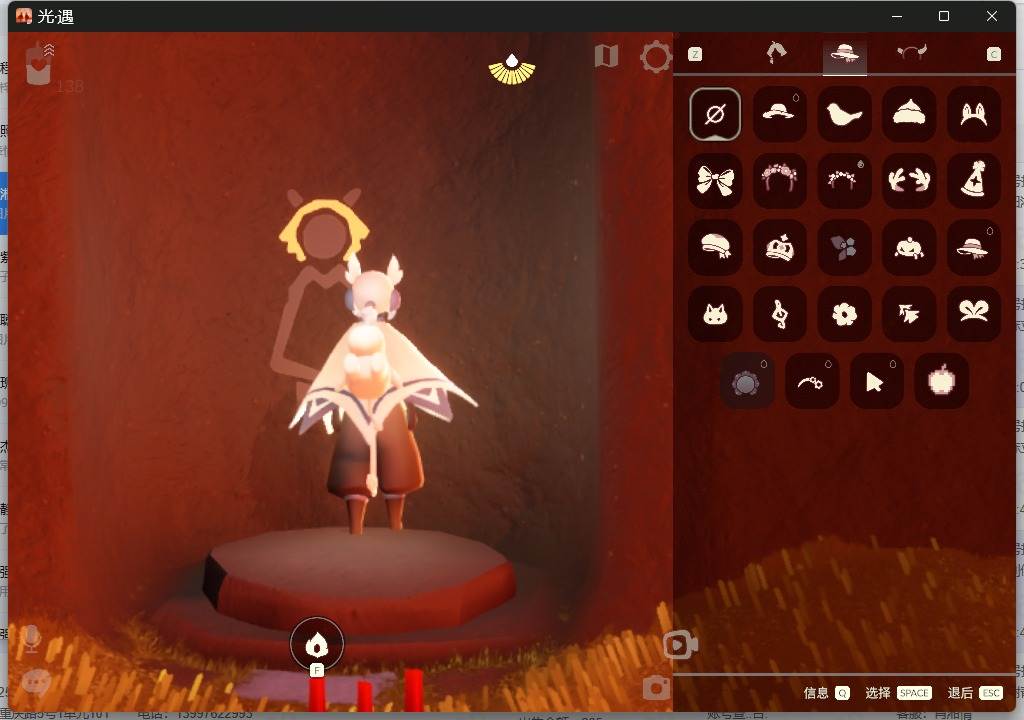Choose the star party hat
Image resolution: width=1024 pixels, height=720 pixels.
click(973, 181)
